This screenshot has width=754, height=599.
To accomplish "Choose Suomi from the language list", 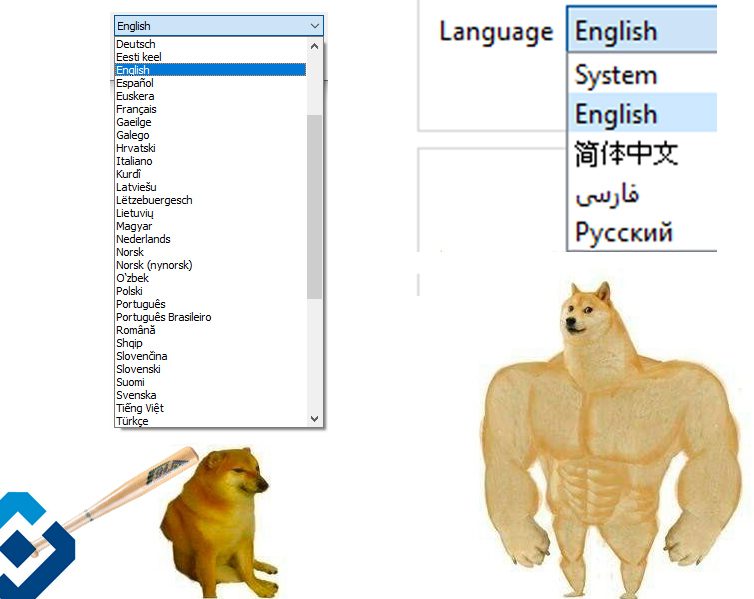I will [211, 381].
